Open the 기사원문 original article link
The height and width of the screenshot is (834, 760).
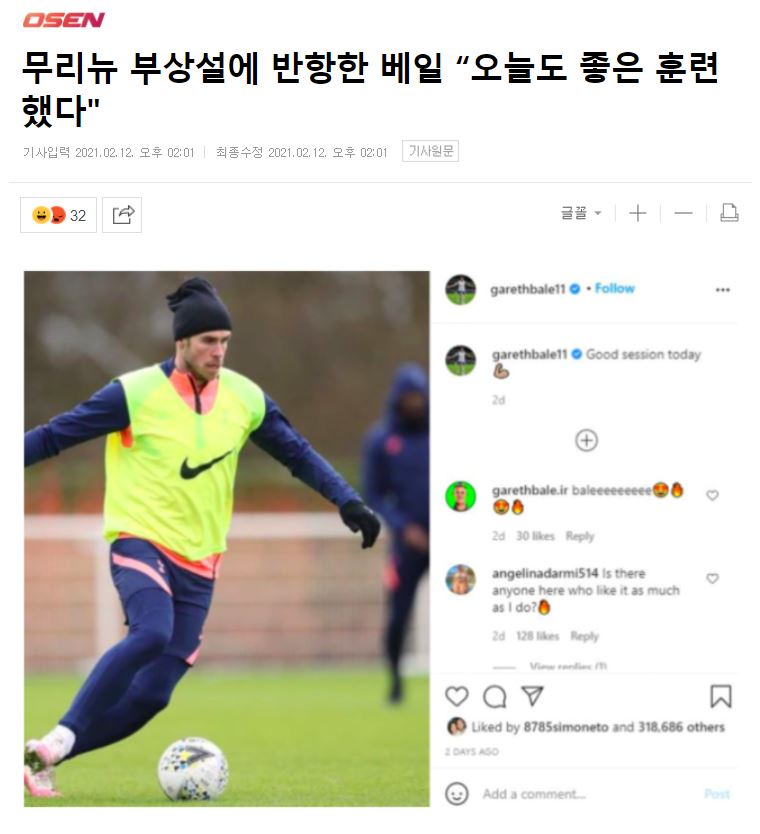click(430, 152)
